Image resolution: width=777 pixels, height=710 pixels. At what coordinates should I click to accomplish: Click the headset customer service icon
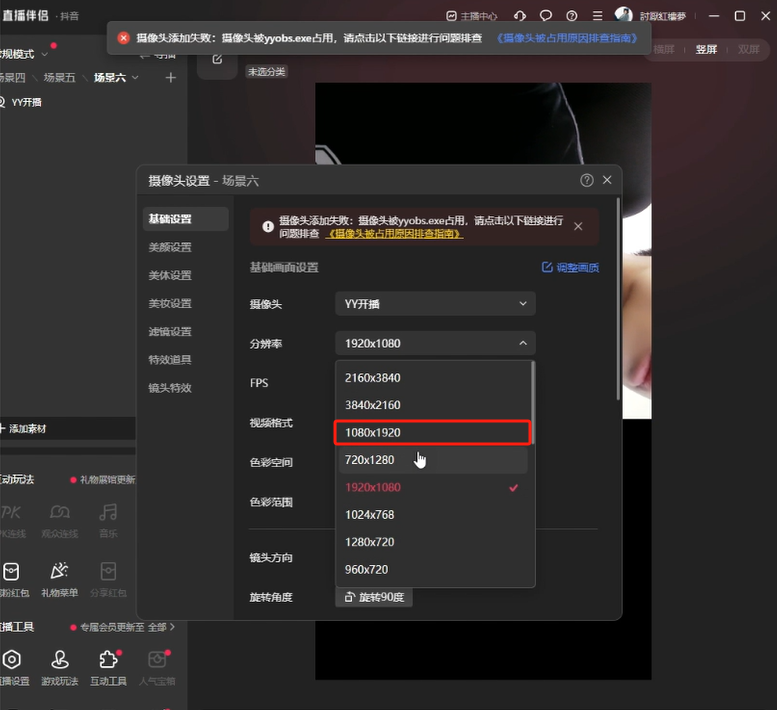coord(520,16)
